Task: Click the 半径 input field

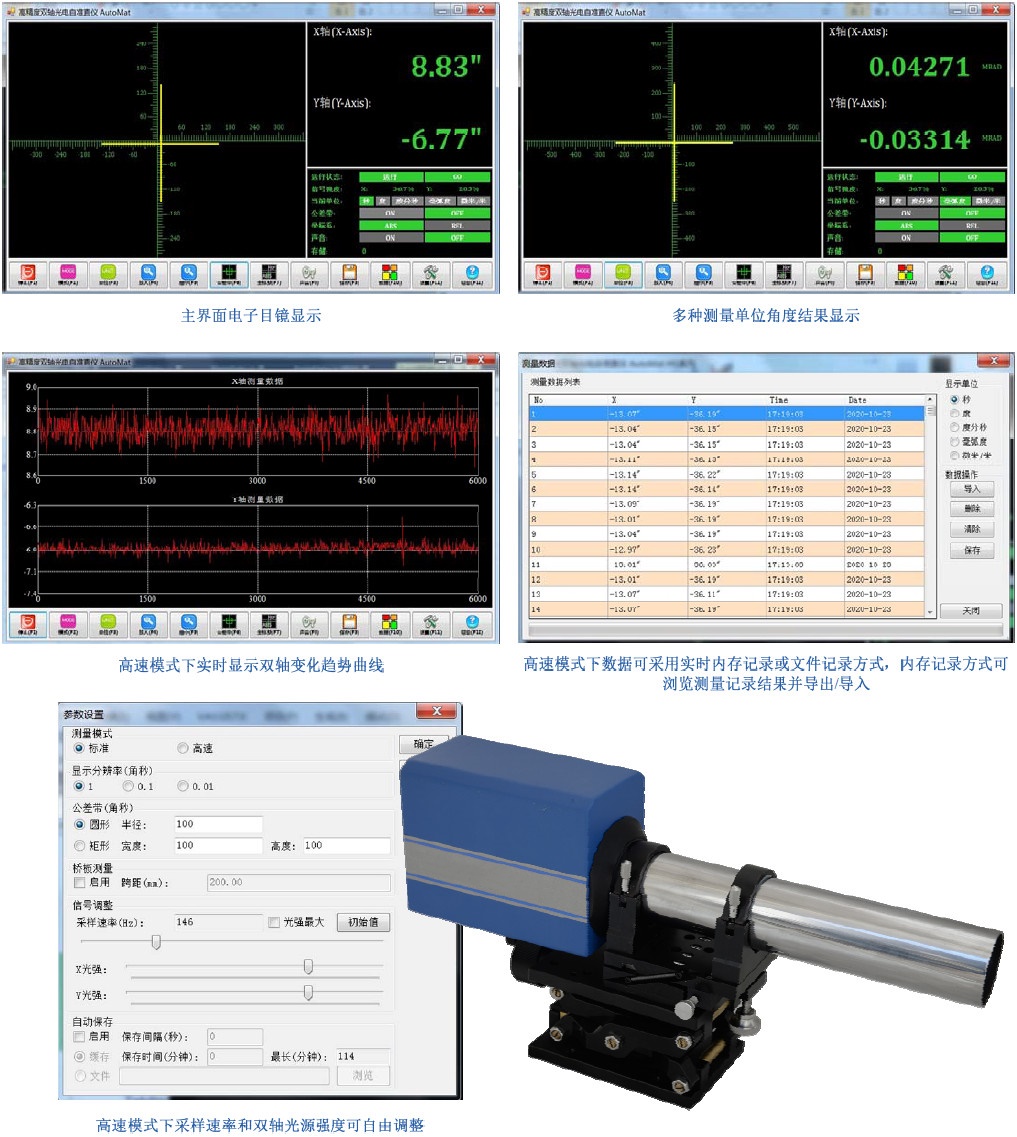Action: point(217,824)
